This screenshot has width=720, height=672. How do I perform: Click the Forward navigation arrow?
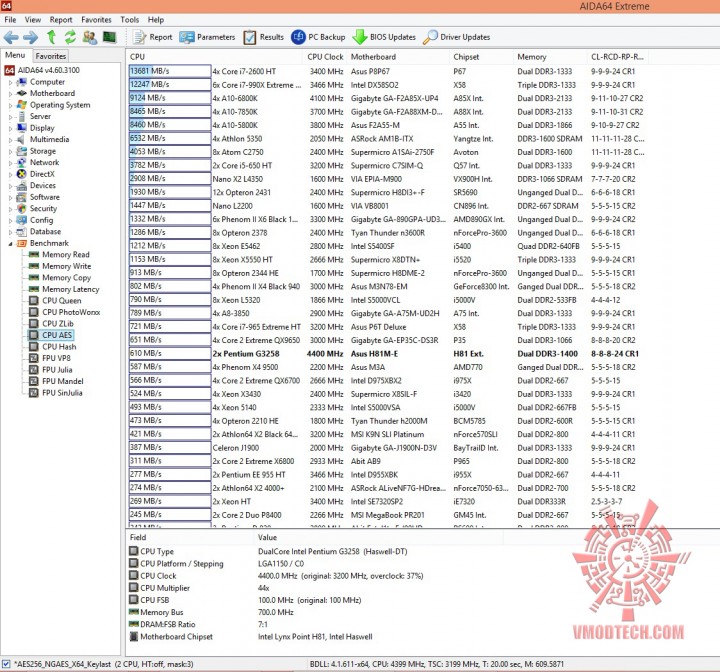coord(31,37)
